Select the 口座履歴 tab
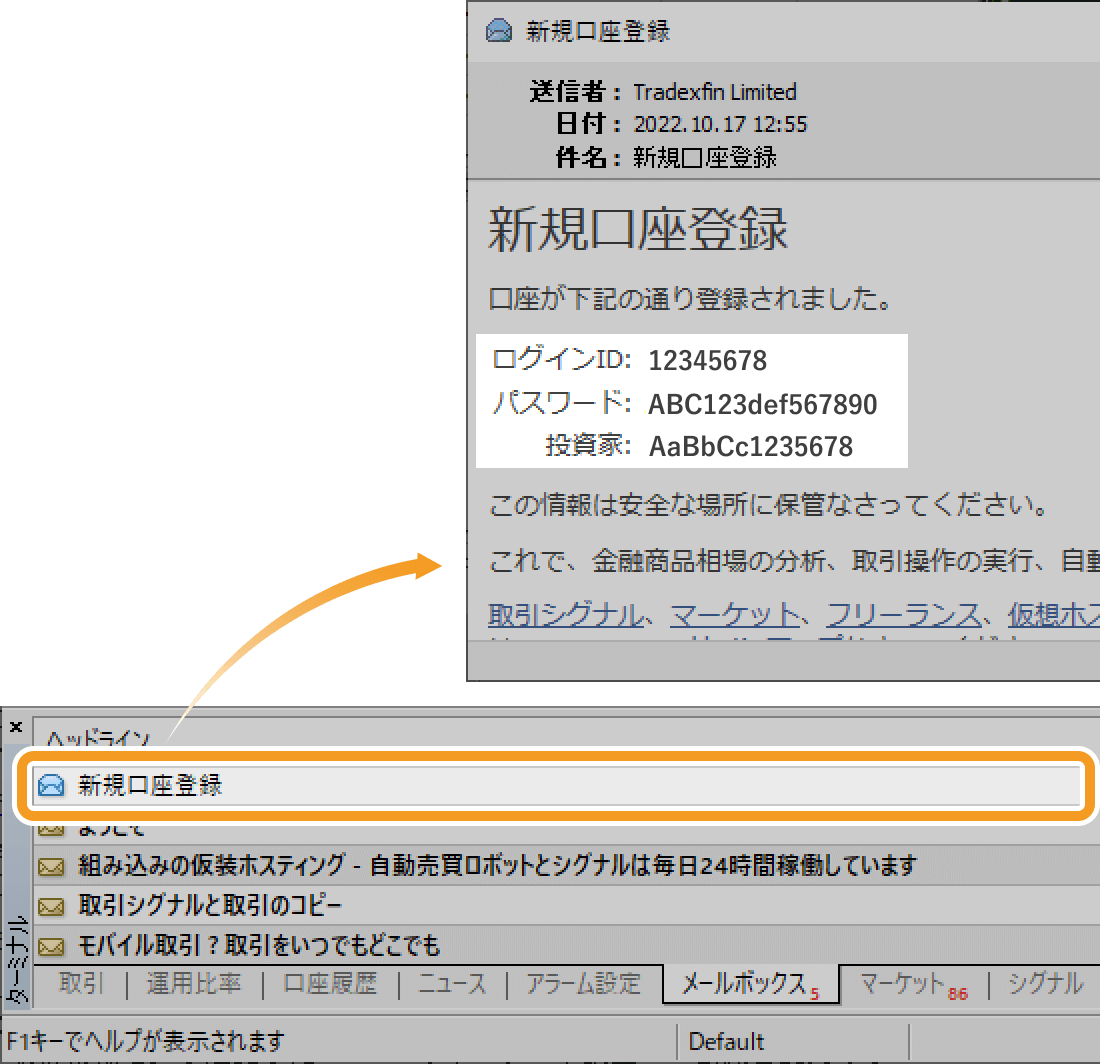This screenshot has width=1100, height=1064. pyautogui.click(x=330, y=984)
